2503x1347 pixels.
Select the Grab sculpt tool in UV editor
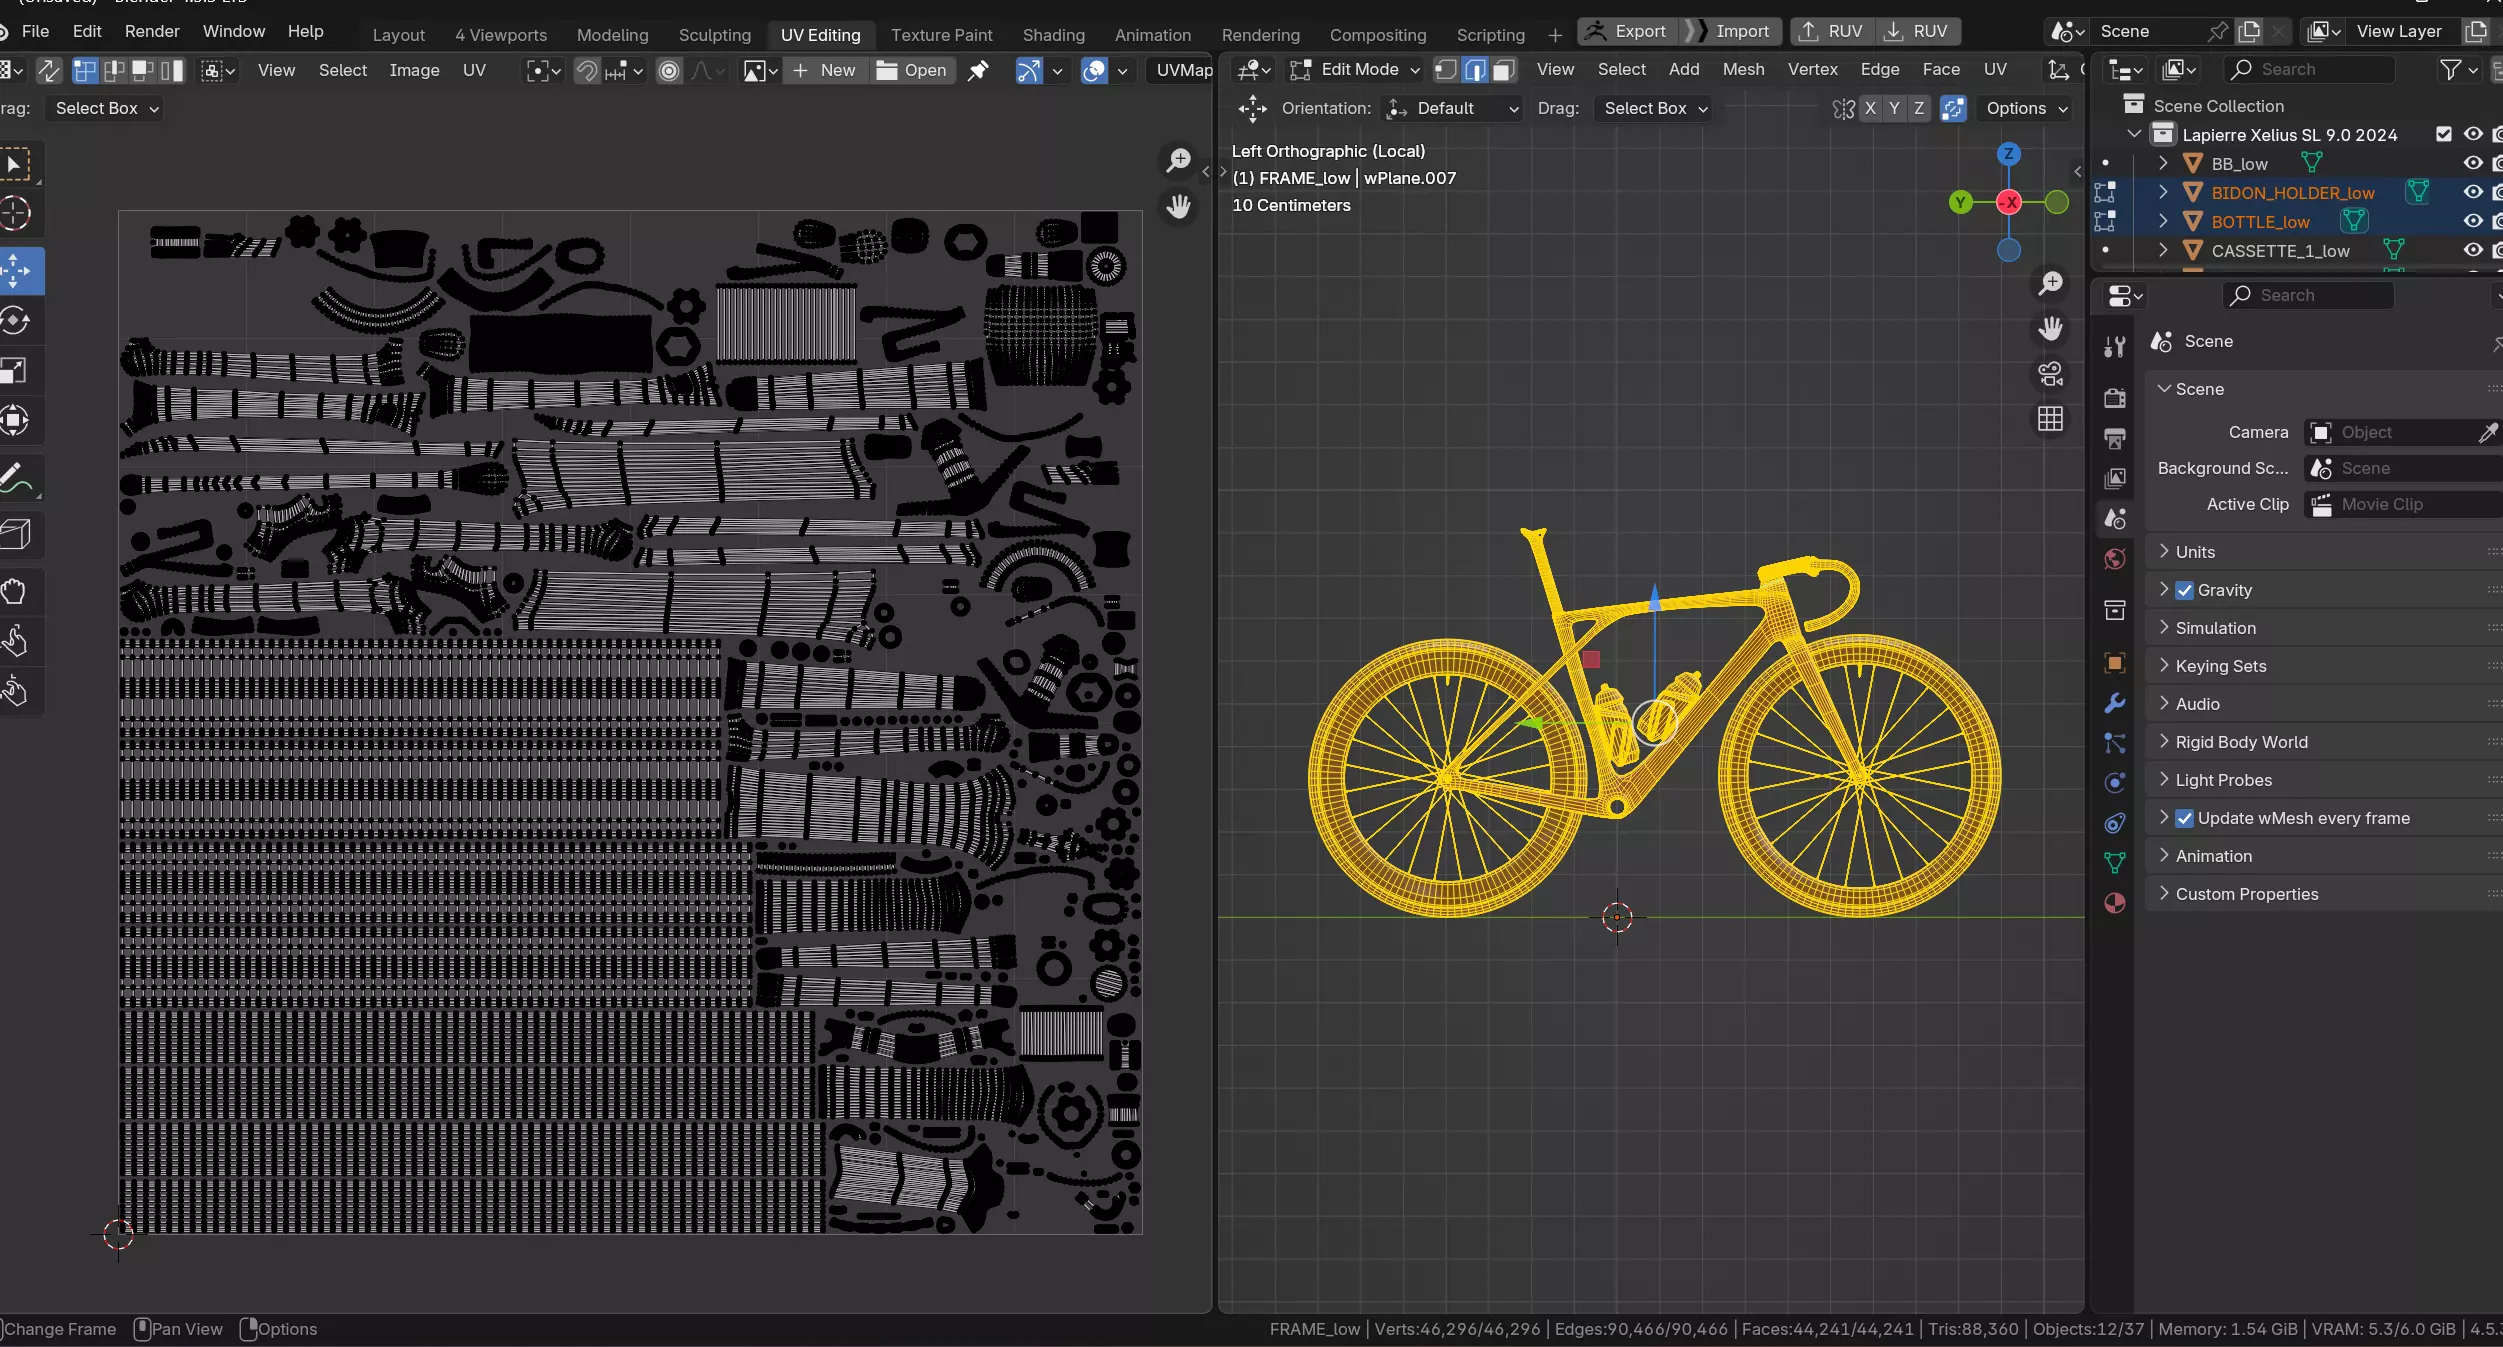[14, 591]
